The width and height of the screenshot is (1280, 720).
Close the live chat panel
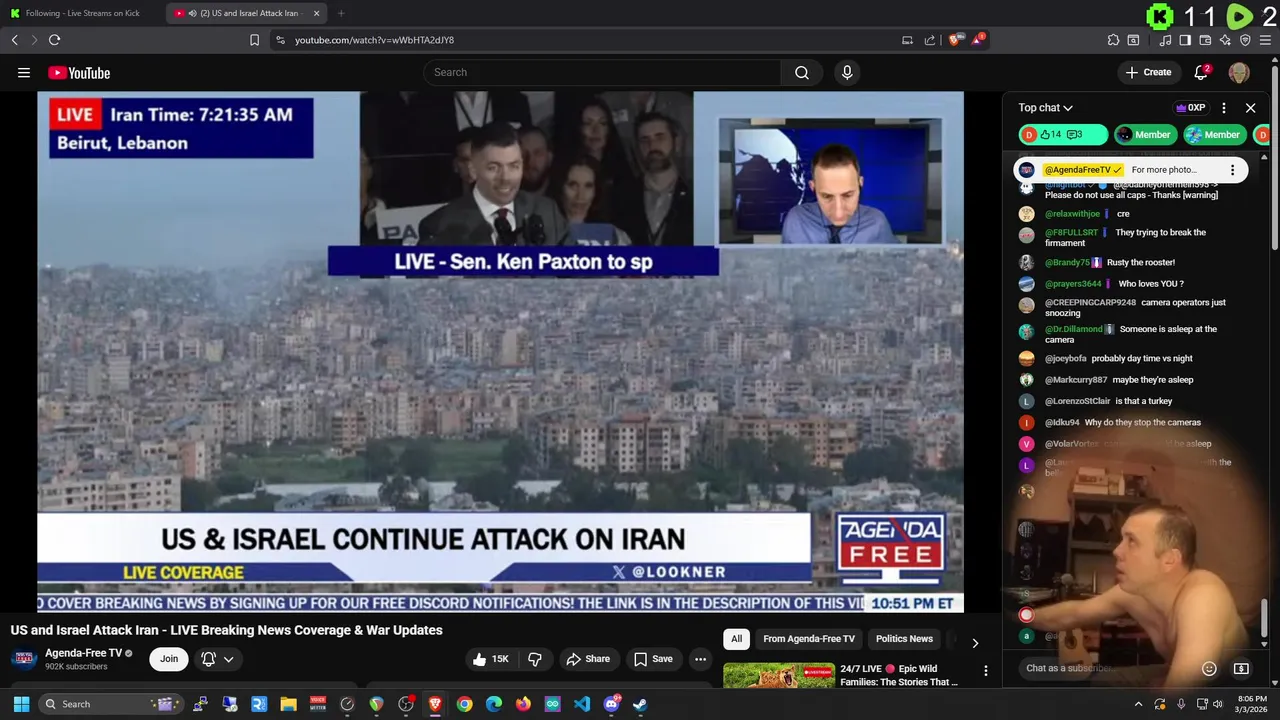(x=1250, y=108)
